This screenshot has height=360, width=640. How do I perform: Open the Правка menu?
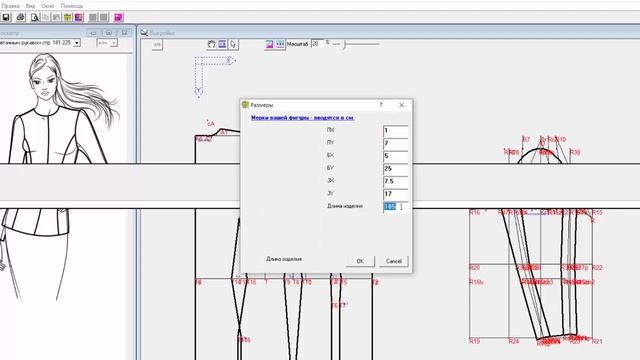[x=10, y=6]
